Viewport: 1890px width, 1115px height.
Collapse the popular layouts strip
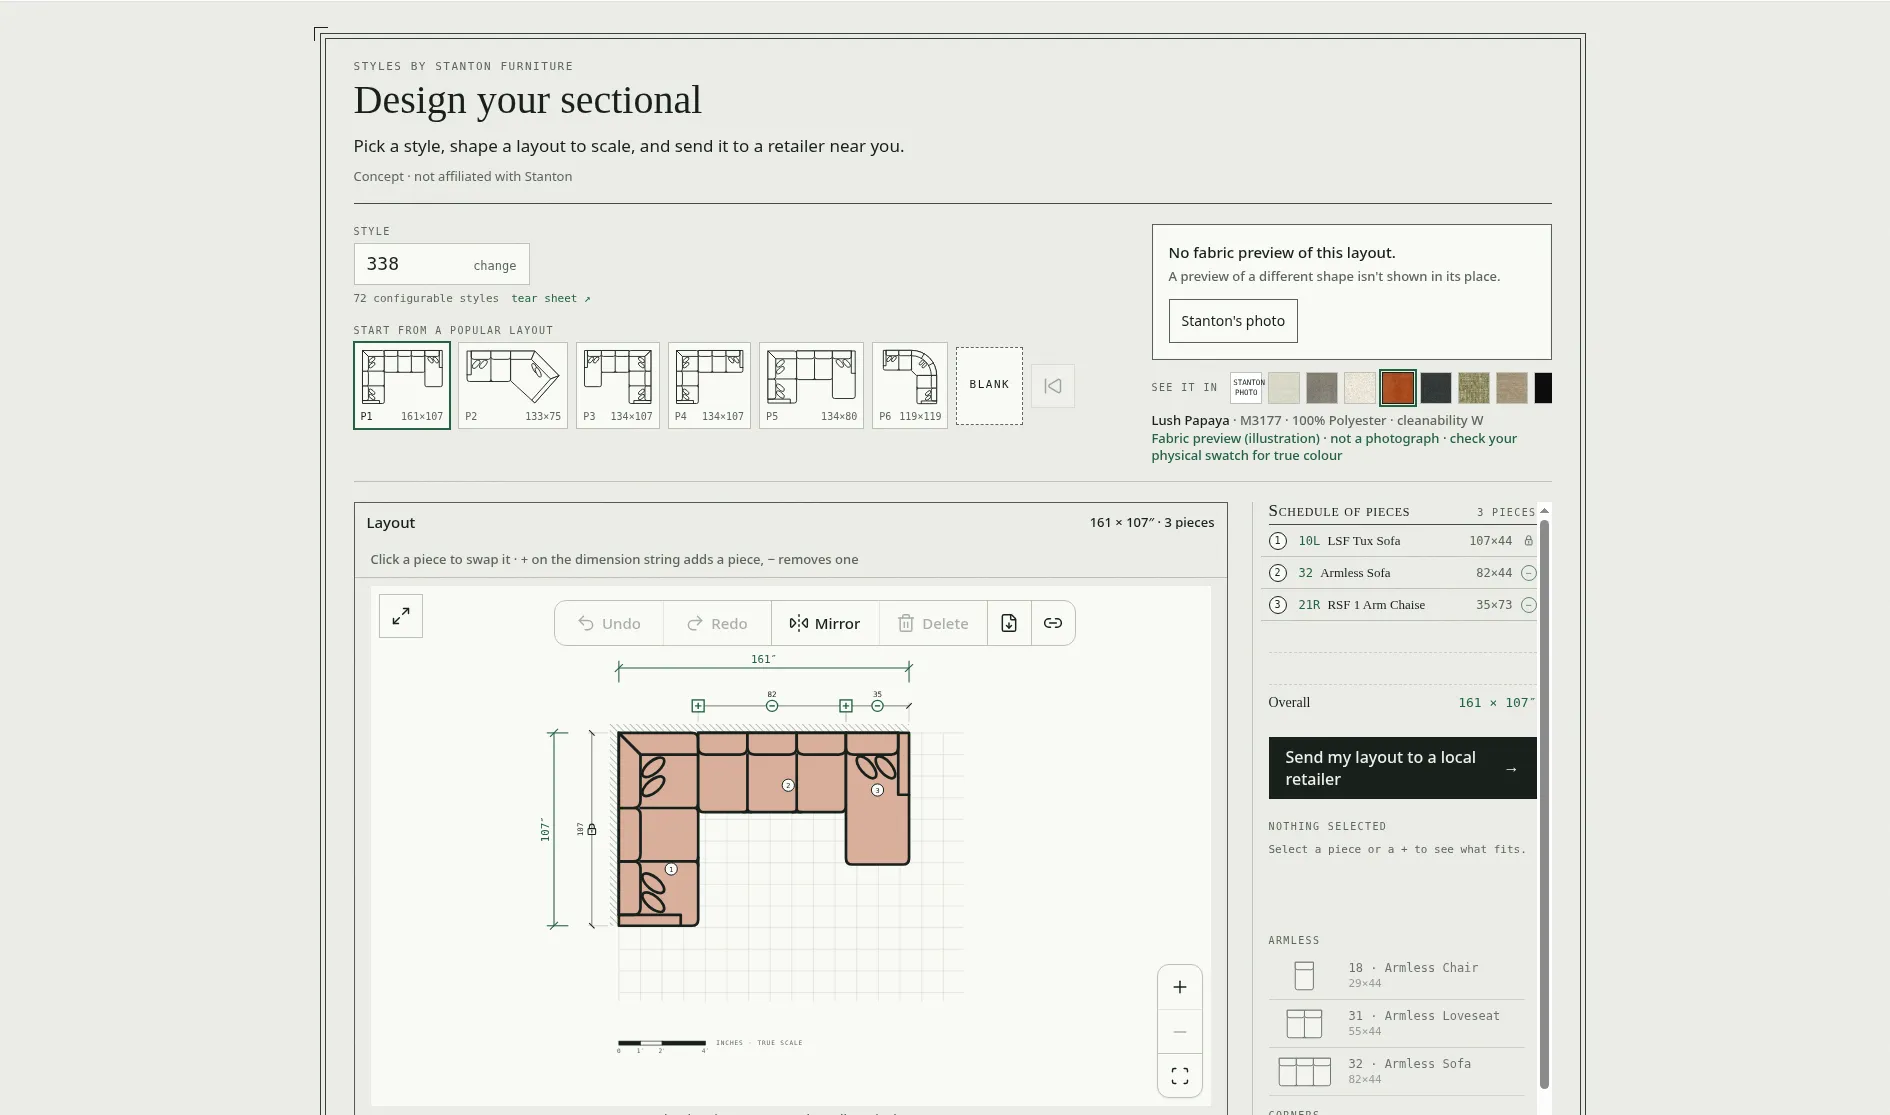[x=1053, y=386]
